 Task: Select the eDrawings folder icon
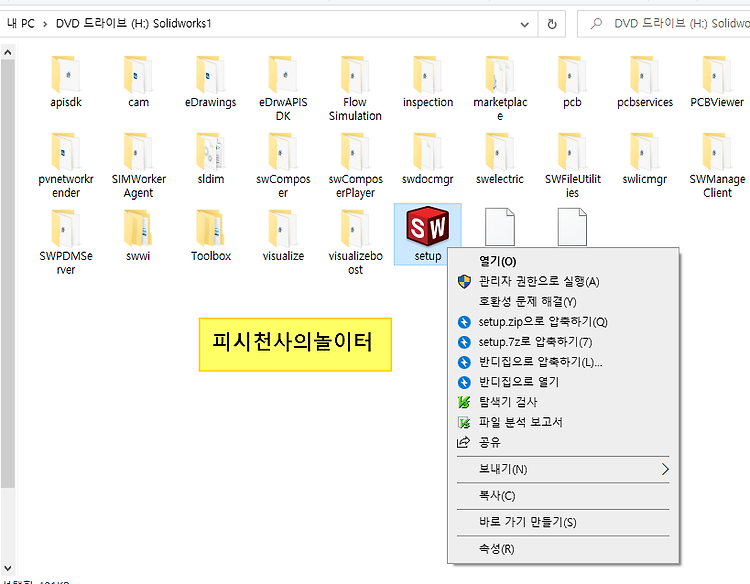click(210, 74)
